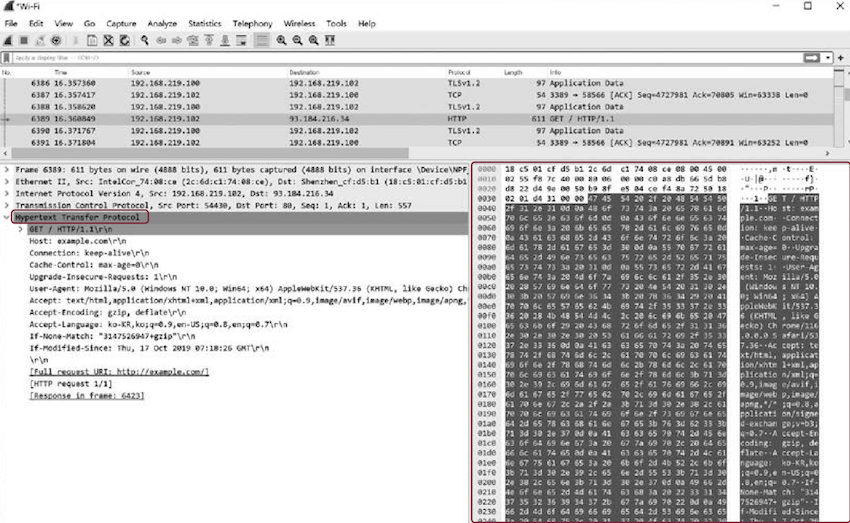Open the Go menu

[89, 23]
